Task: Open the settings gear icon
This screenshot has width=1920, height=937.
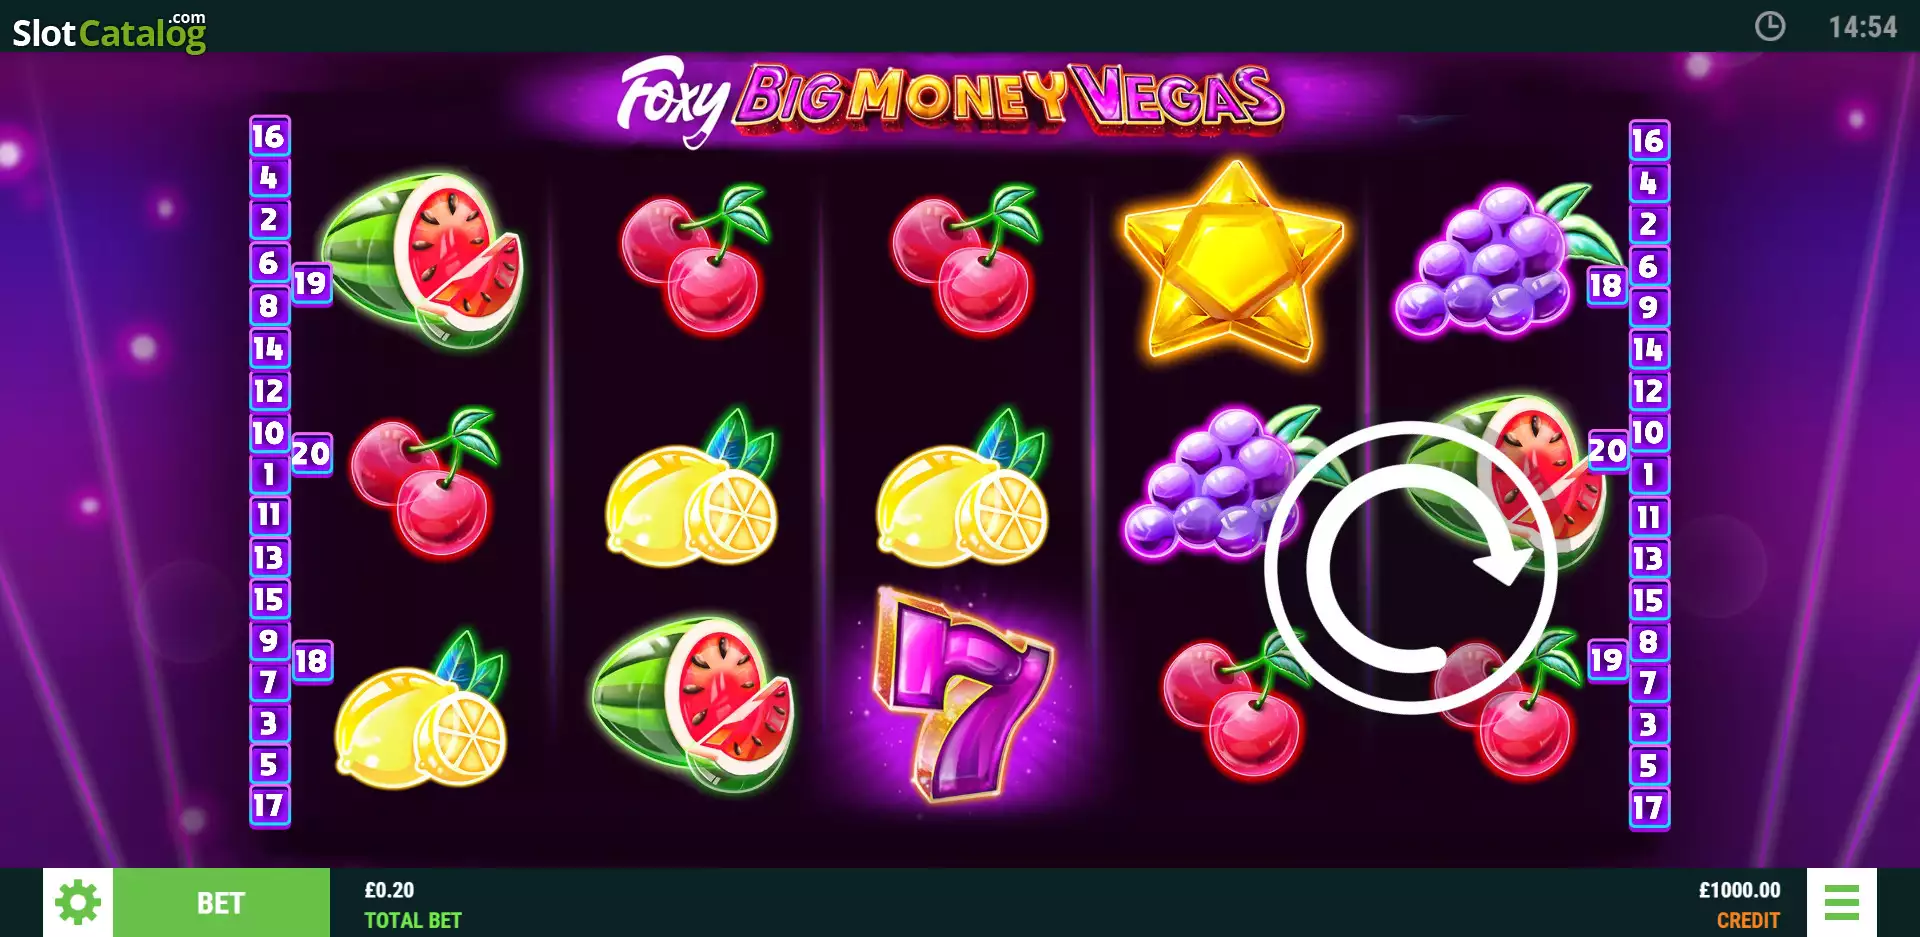Action: click(x=78, y=903)
